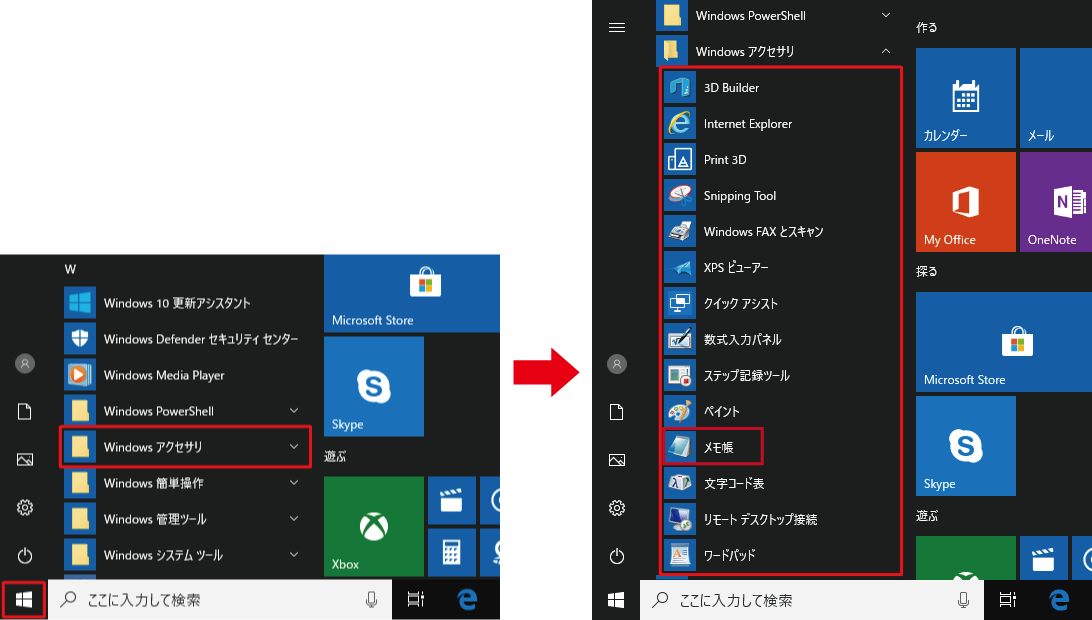Focus the right taskbar search box
Image resolution: width=1092 pixels, height=620 pixels.
811,600
